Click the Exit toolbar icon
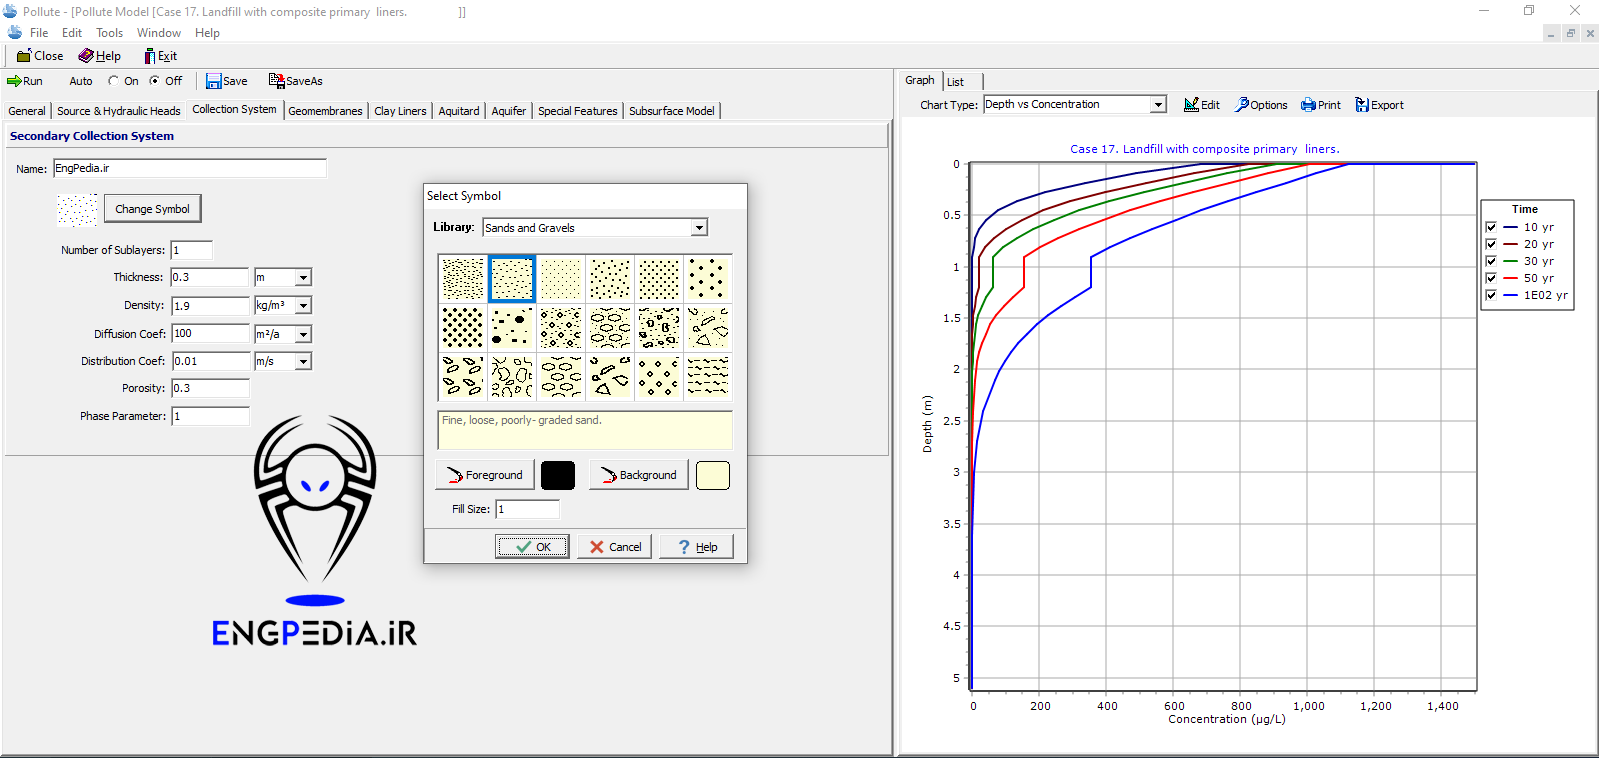 pos(160,56)
